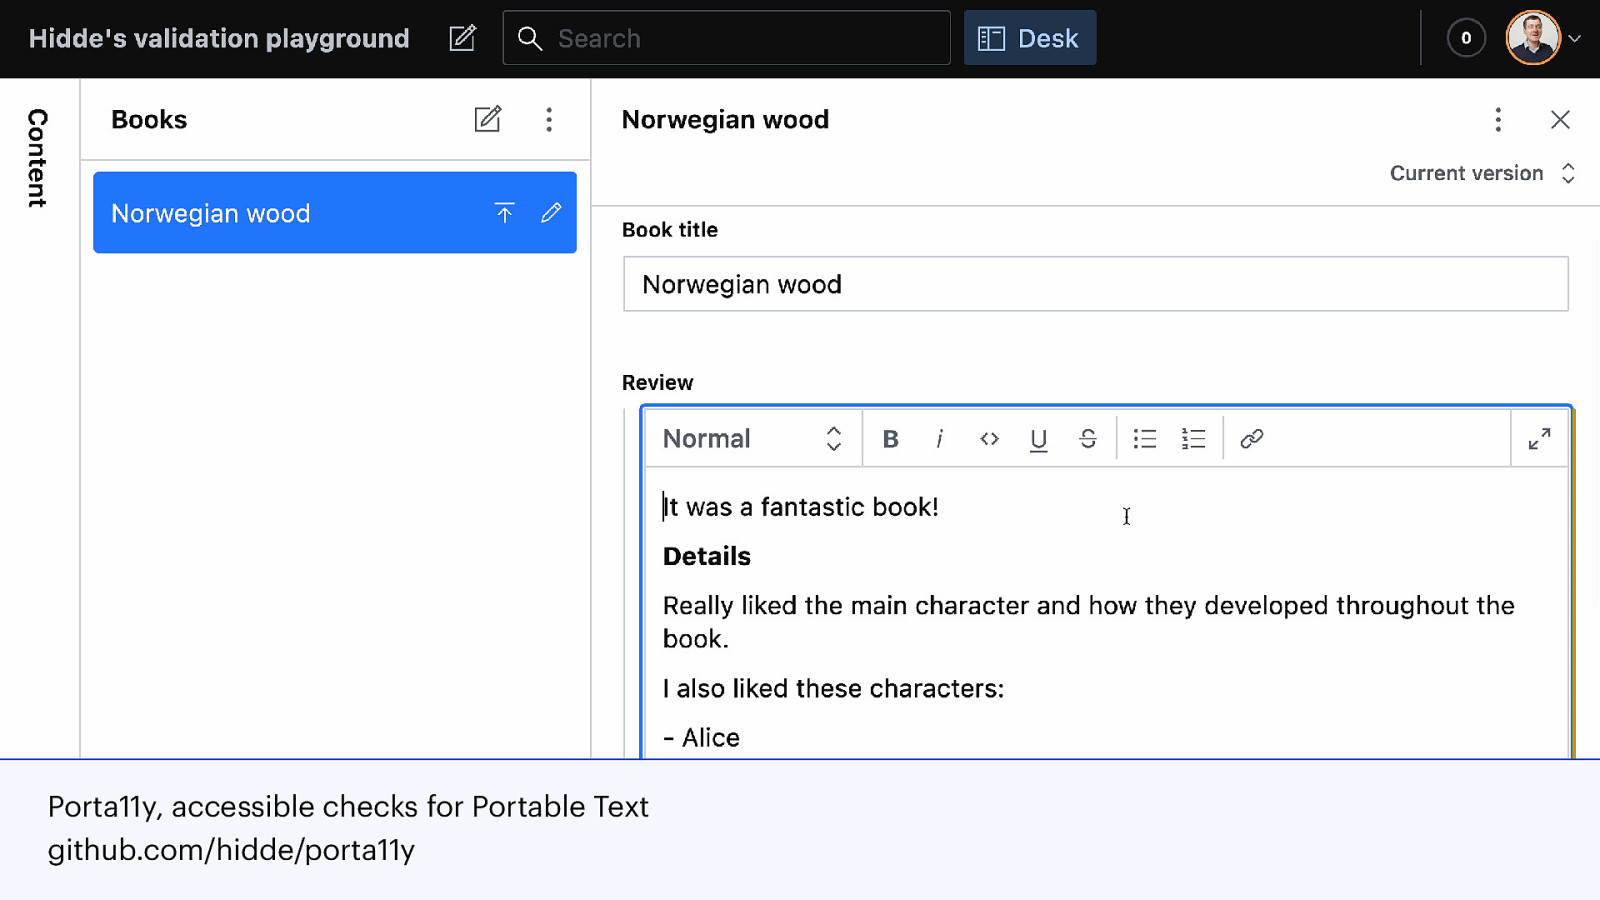
Task: Click the vertical Content pane label
Action: 37,158
